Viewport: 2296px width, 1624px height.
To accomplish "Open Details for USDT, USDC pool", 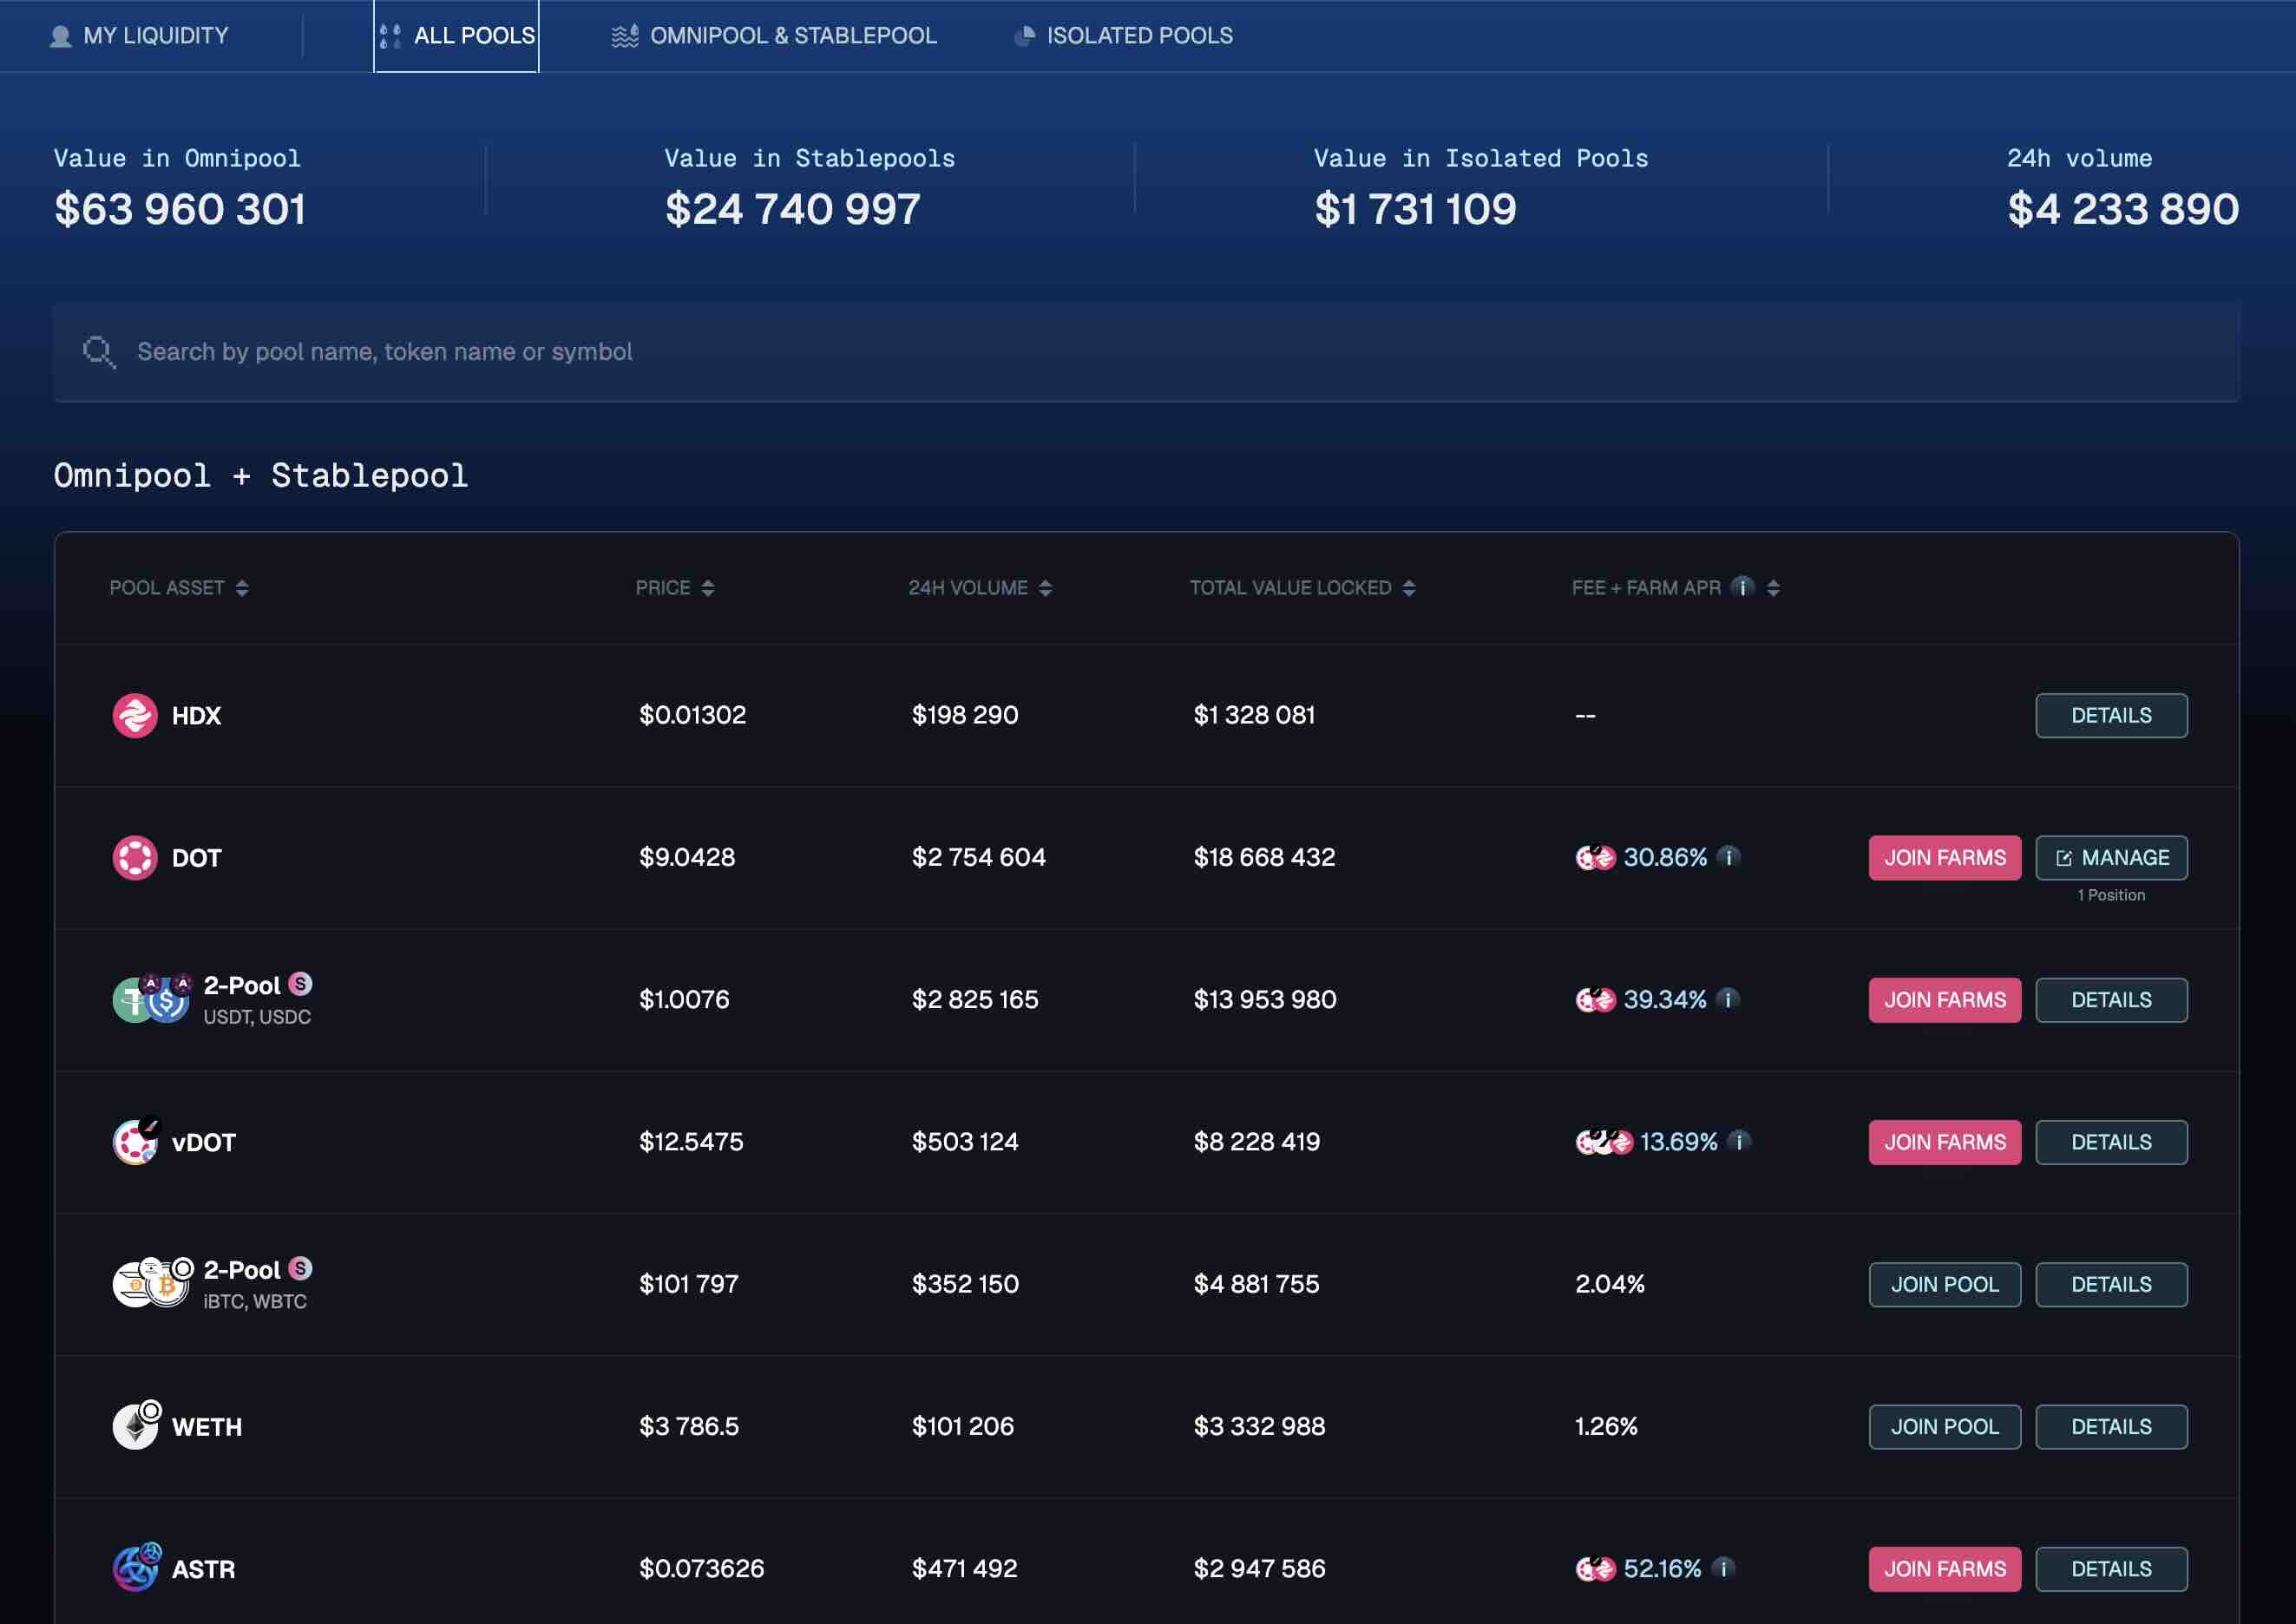I will tap(2111, 1000).
